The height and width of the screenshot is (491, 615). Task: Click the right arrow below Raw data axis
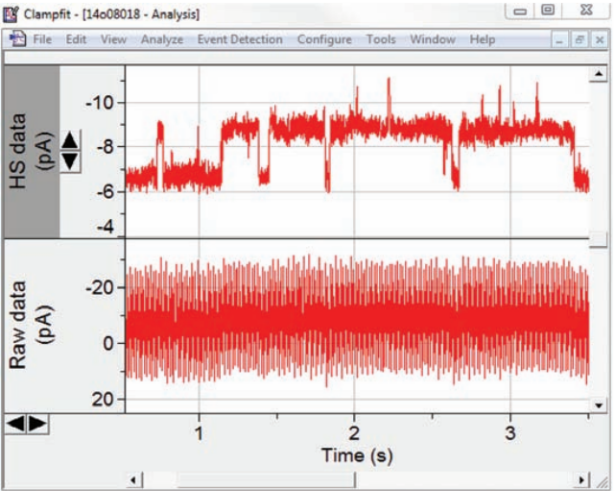[x=37, y=424]
